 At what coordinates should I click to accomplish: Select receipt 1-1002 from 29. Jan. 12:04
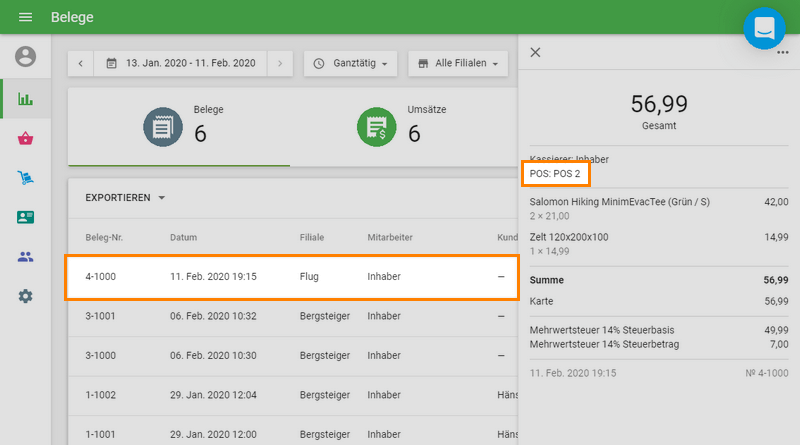[291, 395]
